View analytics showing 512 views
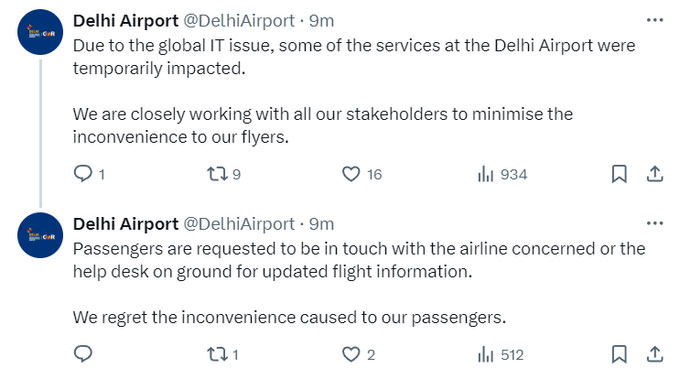Screen dimensions: 680x379 [501, 355]
